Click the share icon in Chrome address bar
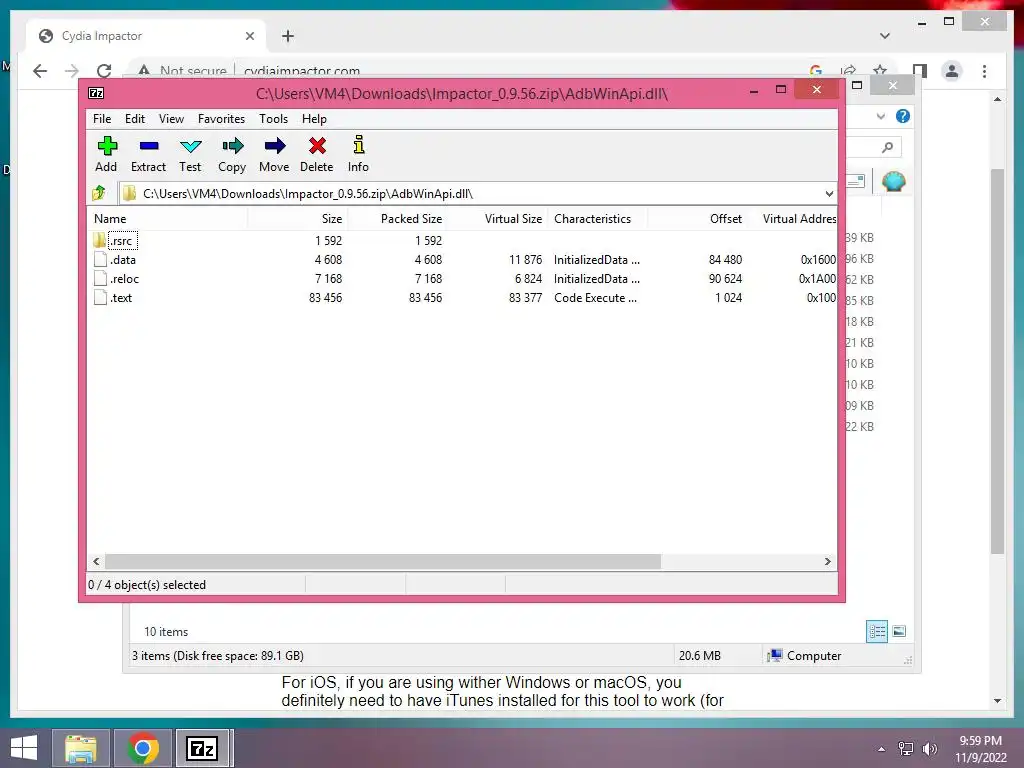This screenshot has height=768, width=1024. pos(848,70)
